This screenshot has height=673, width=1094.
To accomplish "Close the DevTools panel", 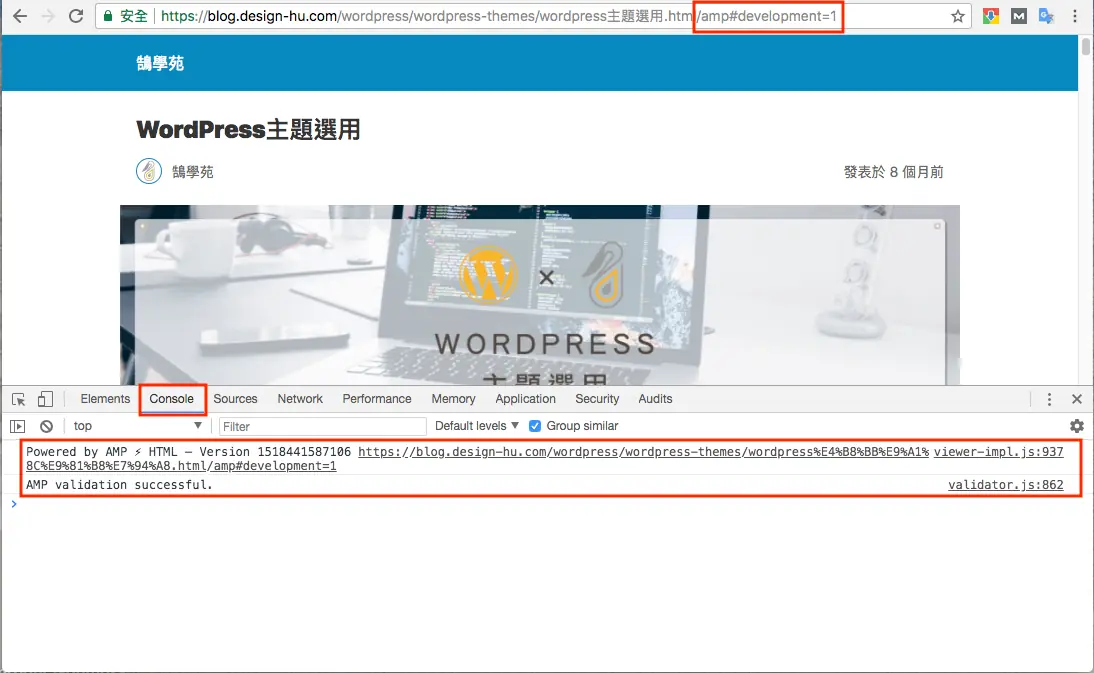I will click(1077, 399).
